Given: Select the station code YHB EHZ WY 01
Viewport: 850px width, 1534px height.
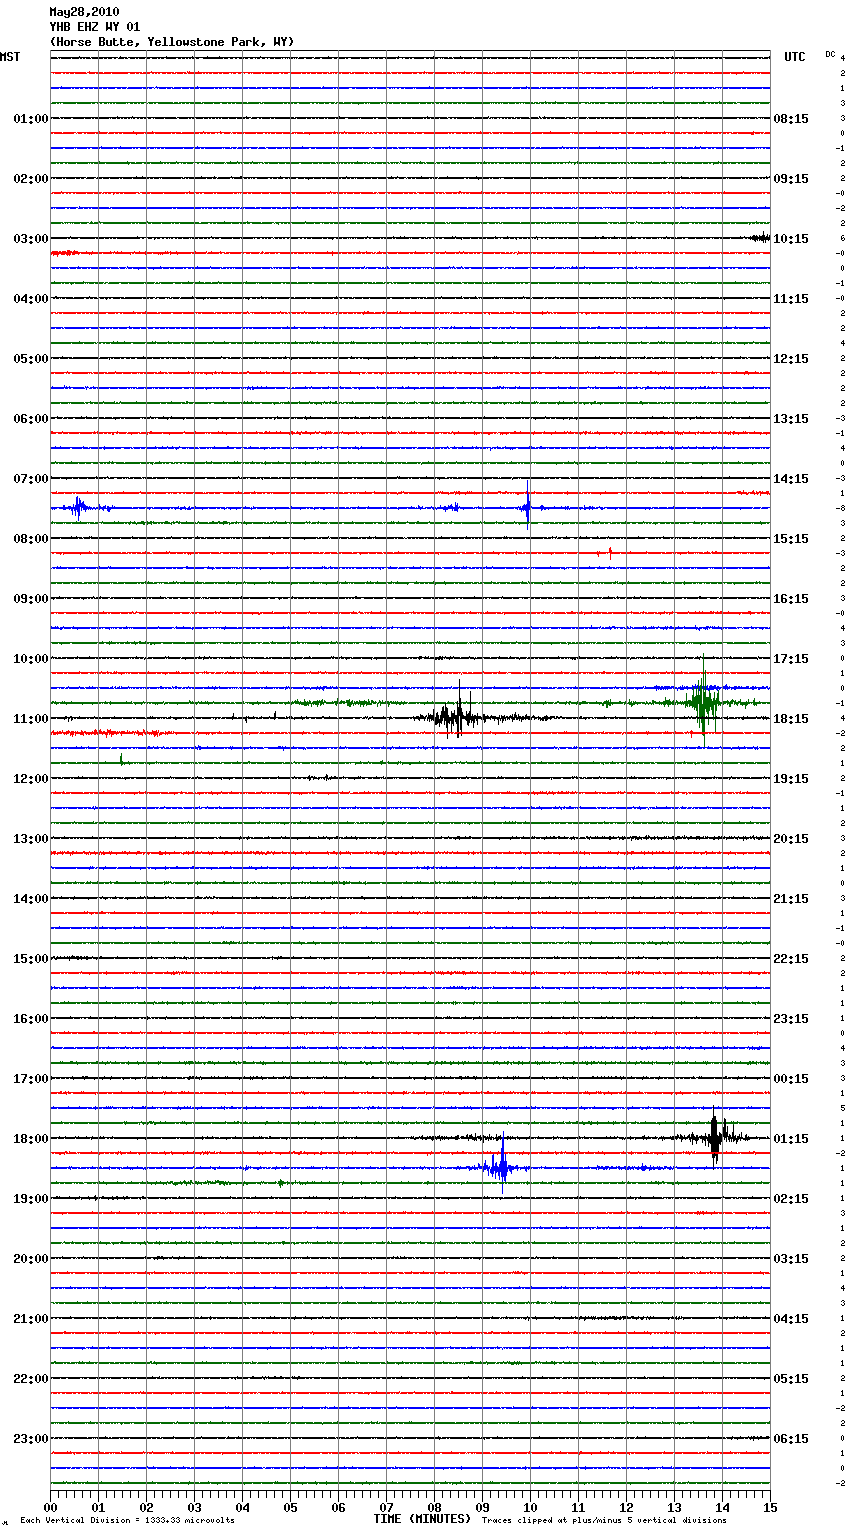Looking at the screenshot, I should click(95, 27).
